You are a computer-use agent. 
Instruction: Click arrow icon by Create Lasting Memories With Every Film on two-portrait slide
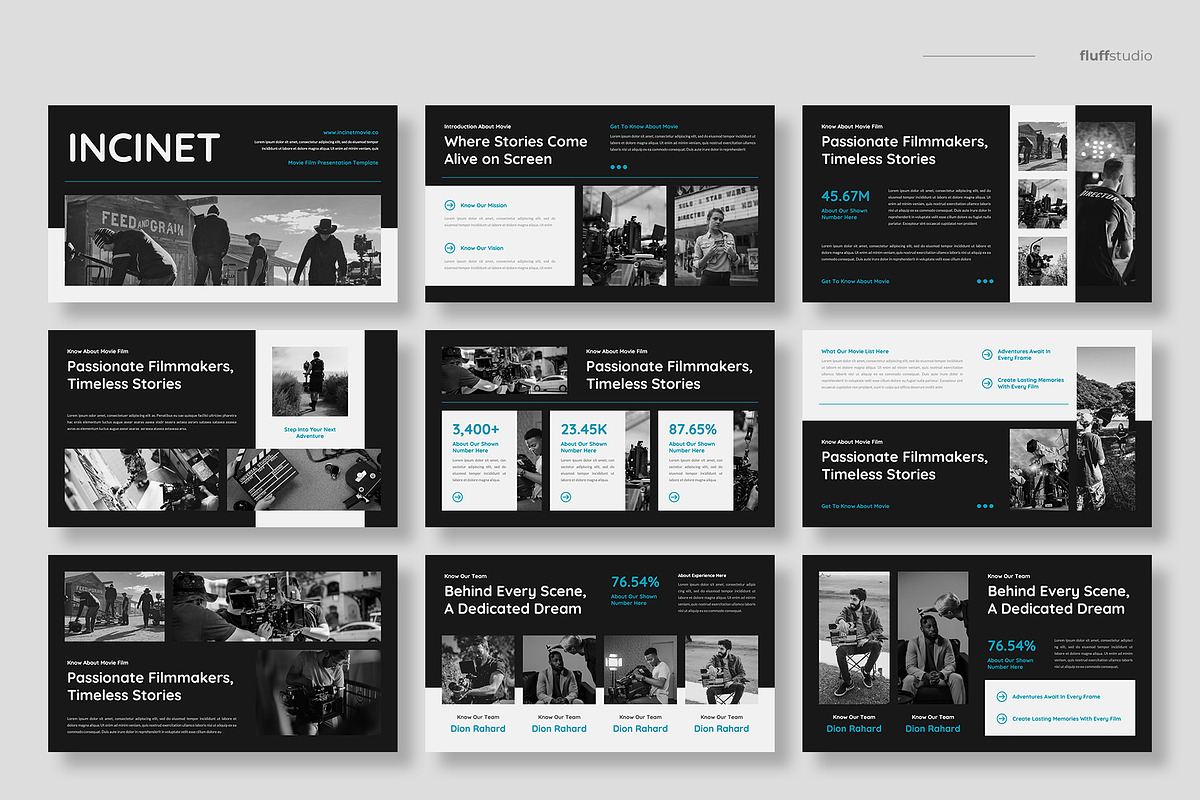point(1002,718)
